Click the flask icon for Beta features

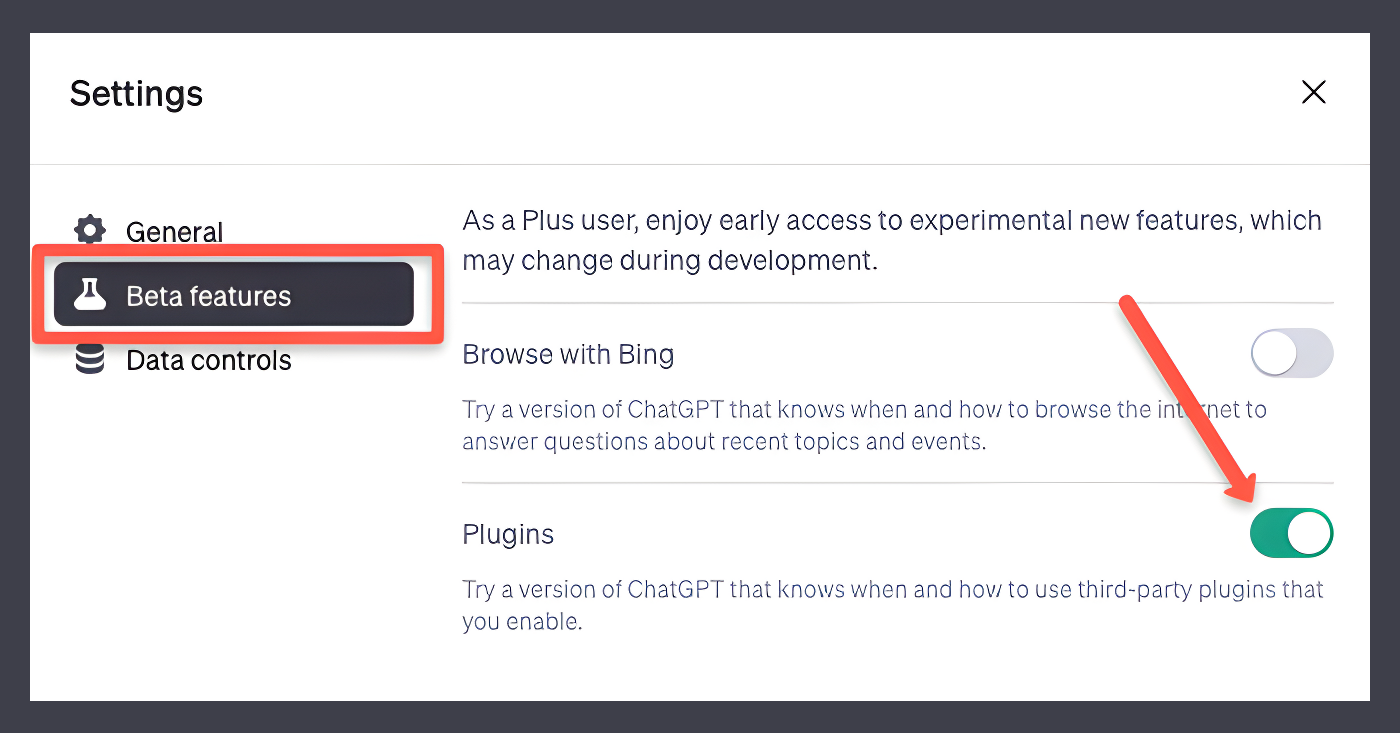pos(90,295)
